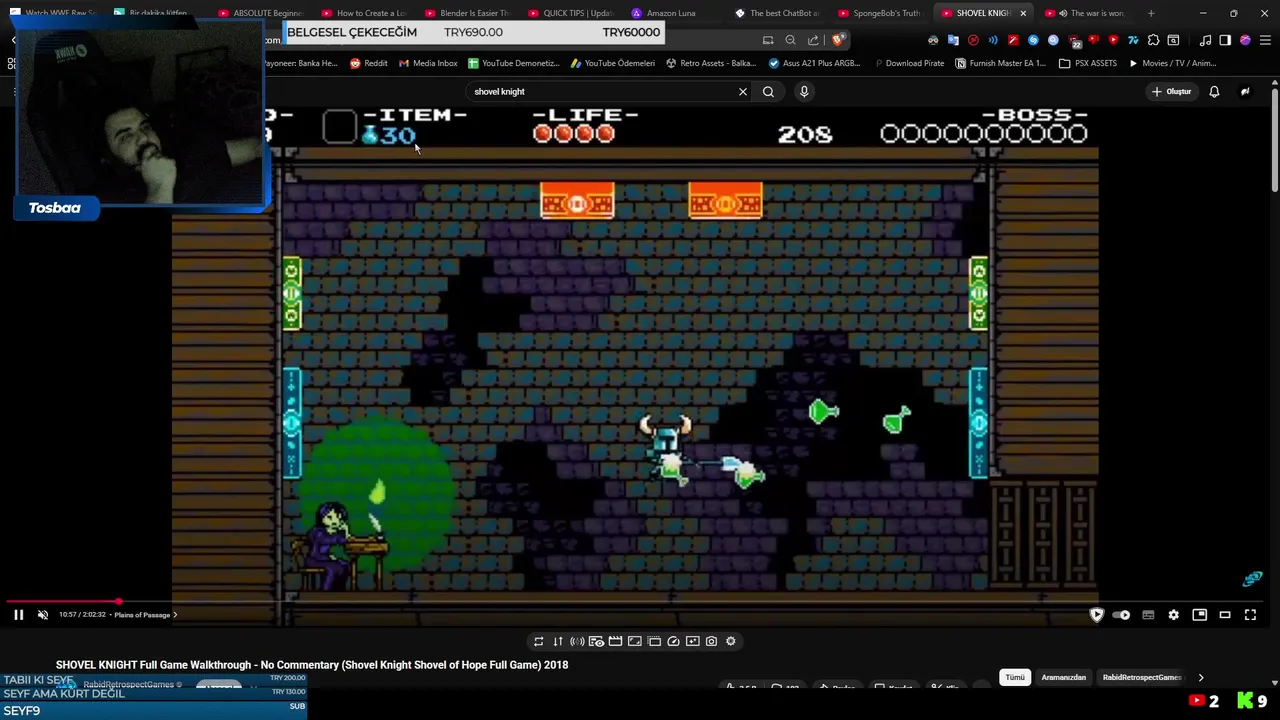Open the Retro Assets - Balka... bookmark
Screen dimensions: 1280x720
[x=710, y=63]
